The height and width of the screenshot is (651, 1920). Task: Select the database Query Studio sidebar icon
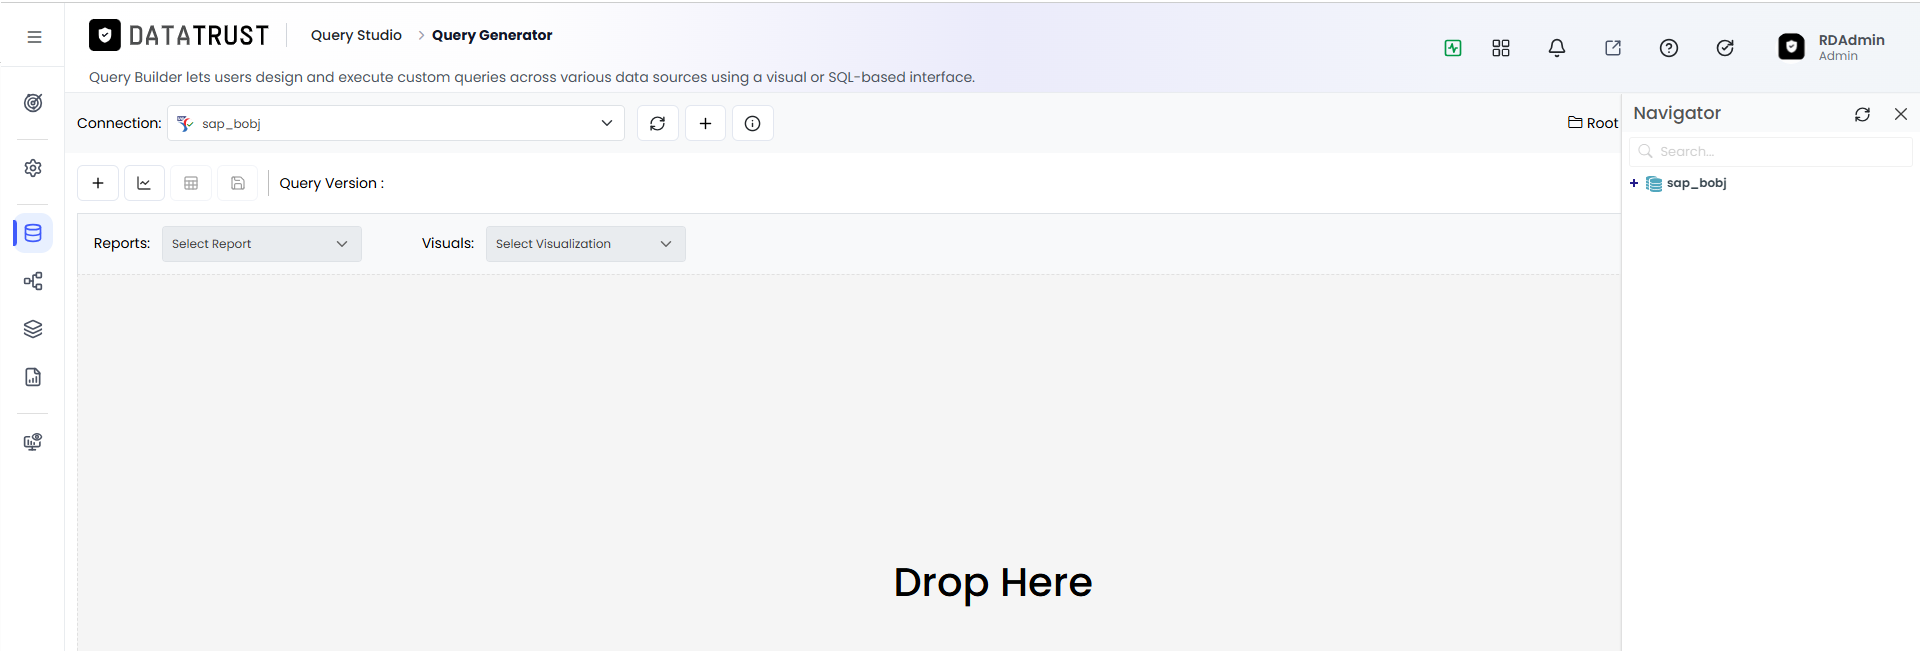coord(33,233)
